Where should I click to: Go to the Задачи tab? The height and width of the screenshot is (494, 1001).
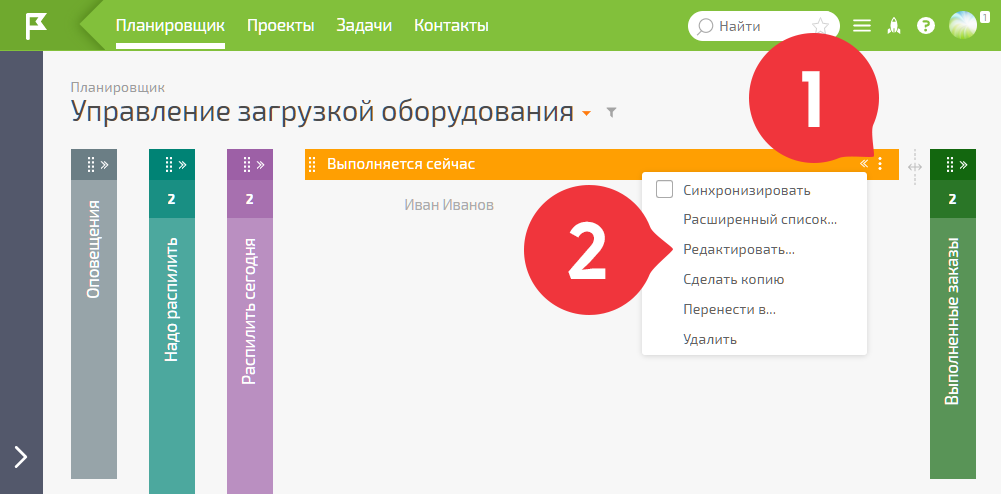(x=364, y=26)
